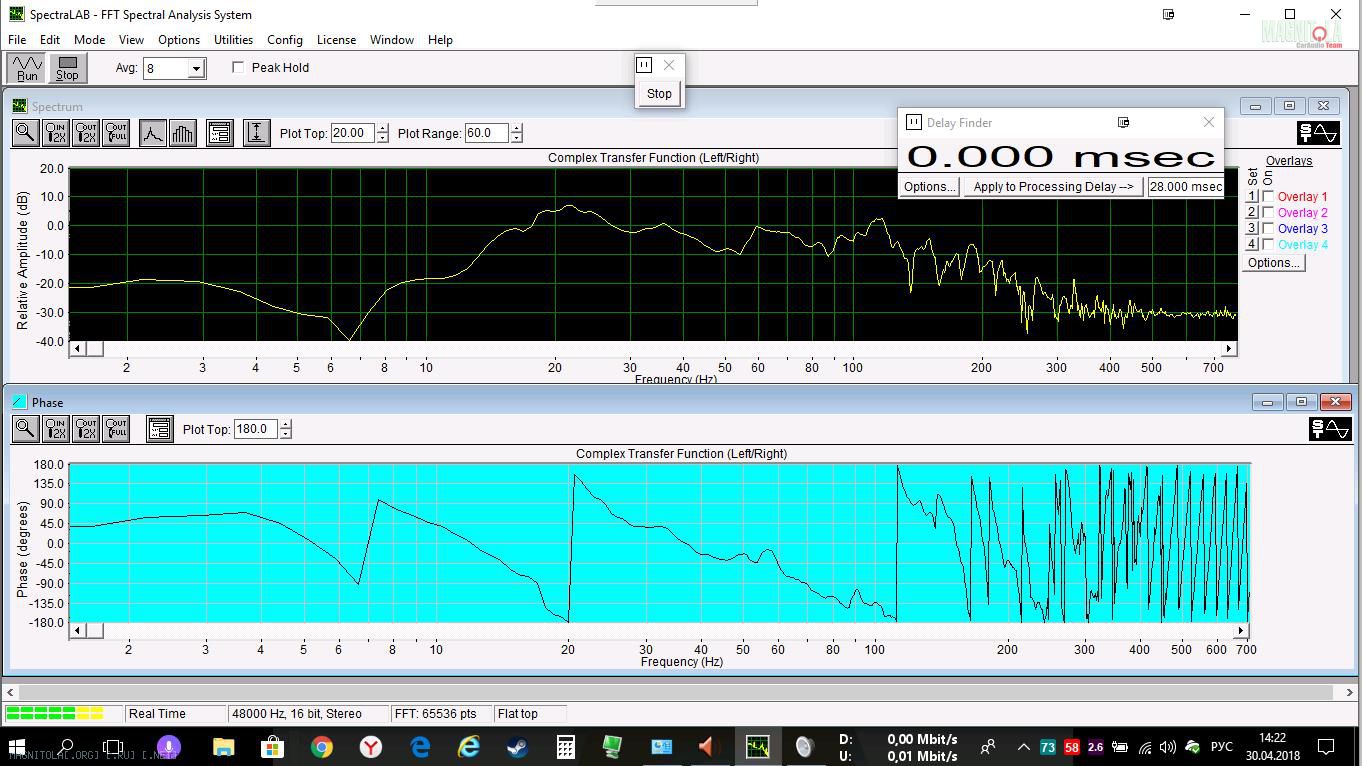Open the Utilities menu

[x=233, y=40]
